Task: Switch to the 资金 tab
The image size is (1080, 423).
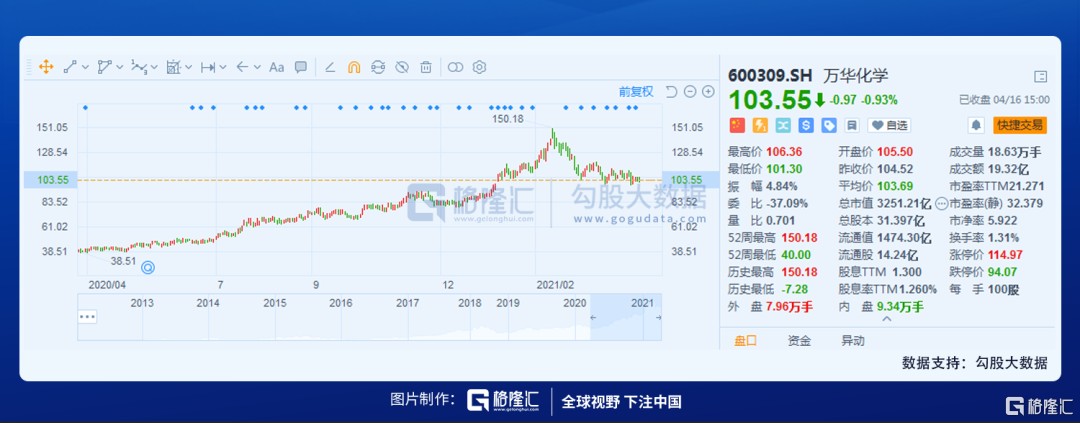Action: click(799, 340)
